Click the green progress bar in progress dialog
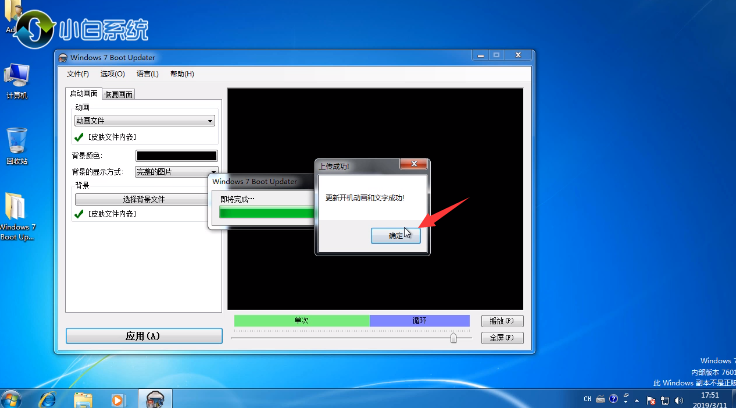 click(x=267, y=213)
